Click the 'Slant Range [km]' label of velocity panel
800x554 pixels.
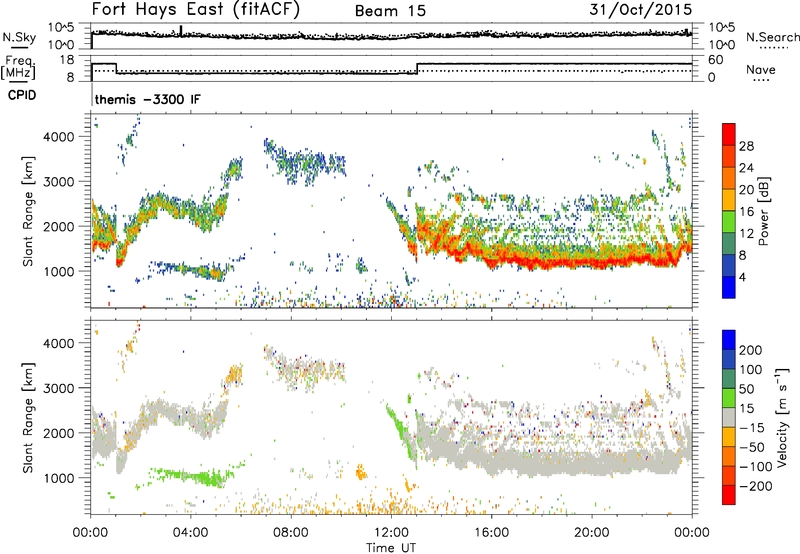(28, 417)
